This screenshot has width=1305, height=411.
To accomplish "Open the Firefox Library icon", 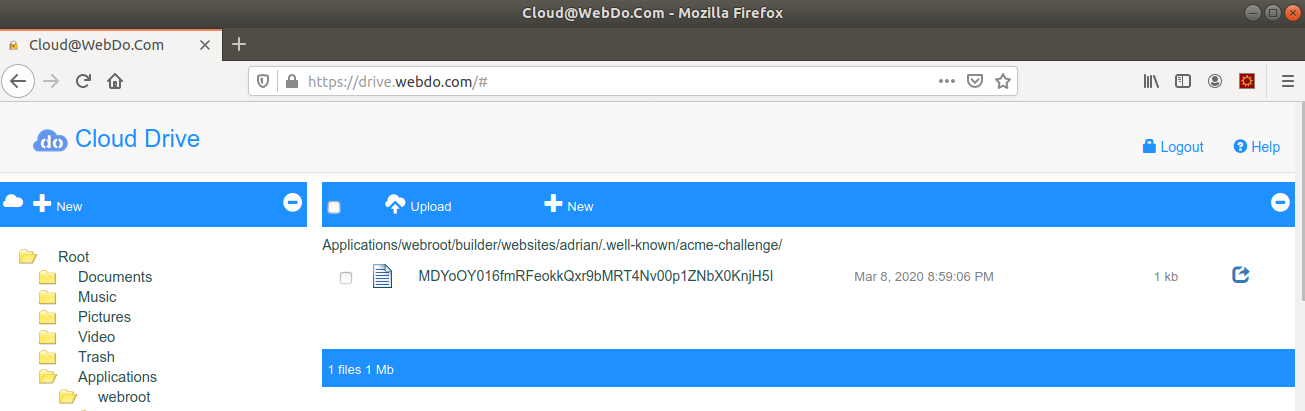I will pos(1151,81).
